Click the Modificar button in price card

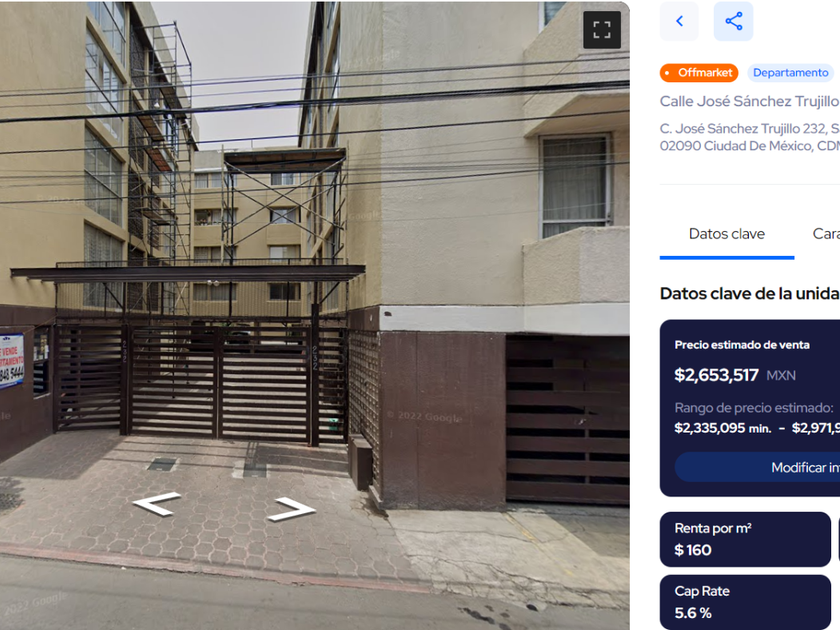point(758,467)
